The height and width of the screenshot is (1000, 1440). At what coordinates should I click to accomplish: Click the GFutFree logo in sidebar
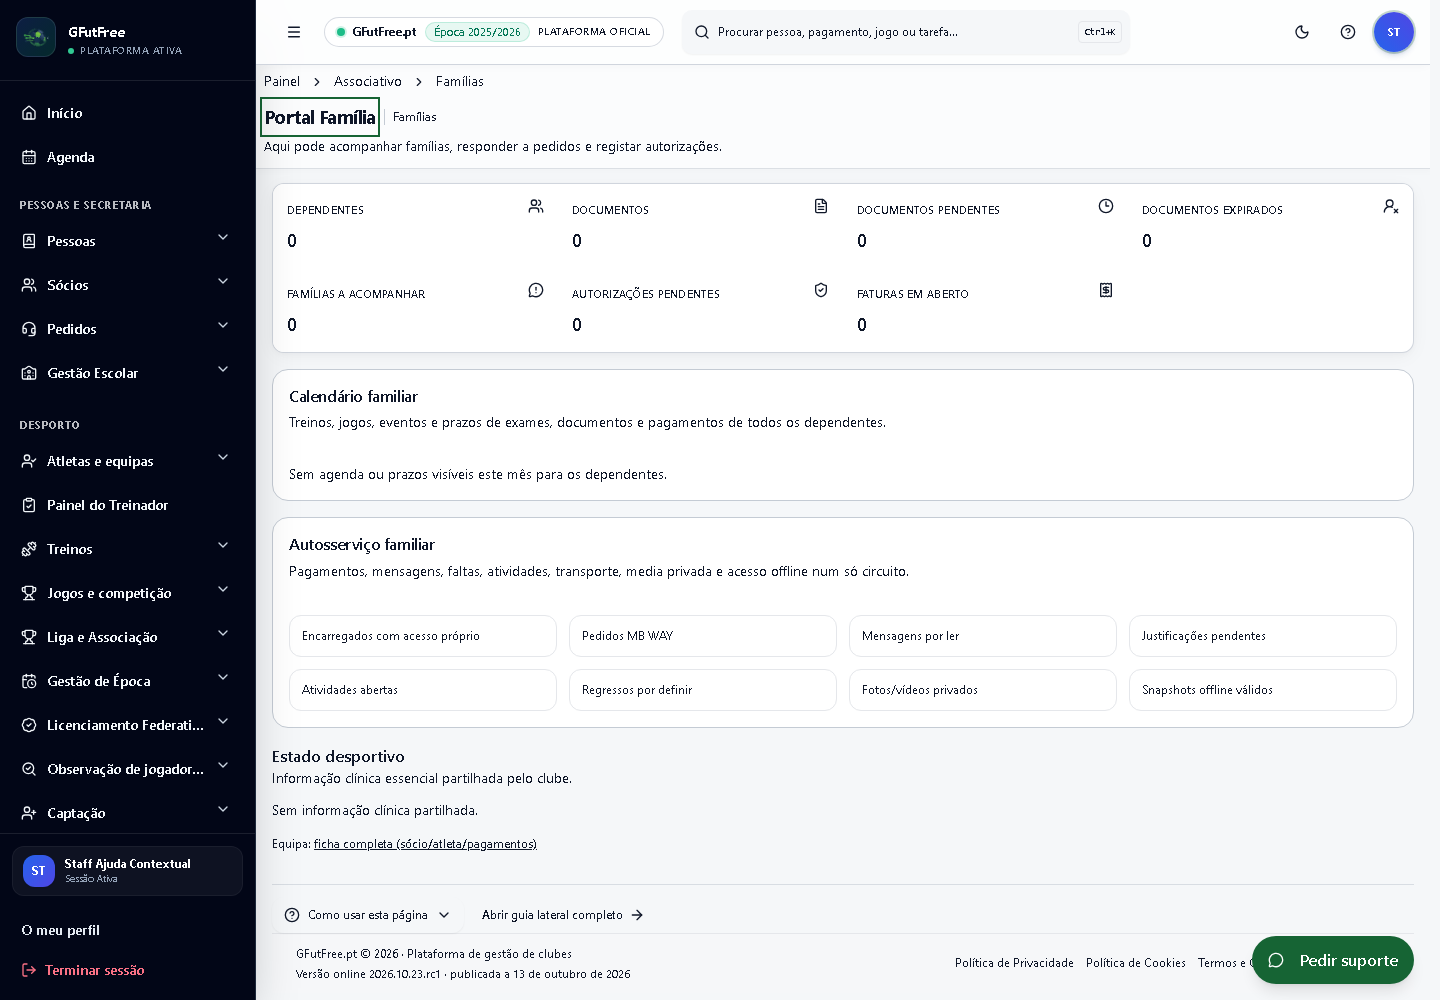click(x=36, y=37)
